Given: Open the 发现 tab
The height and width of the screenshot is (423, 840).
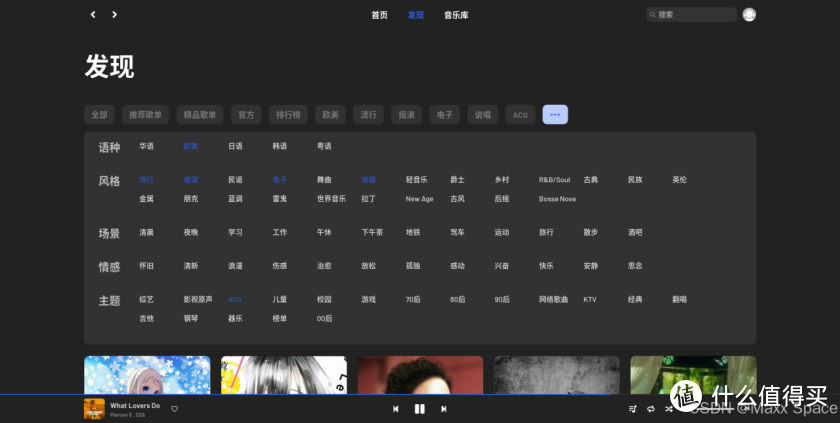Looking at the screenshot, I should coord(416,15).
